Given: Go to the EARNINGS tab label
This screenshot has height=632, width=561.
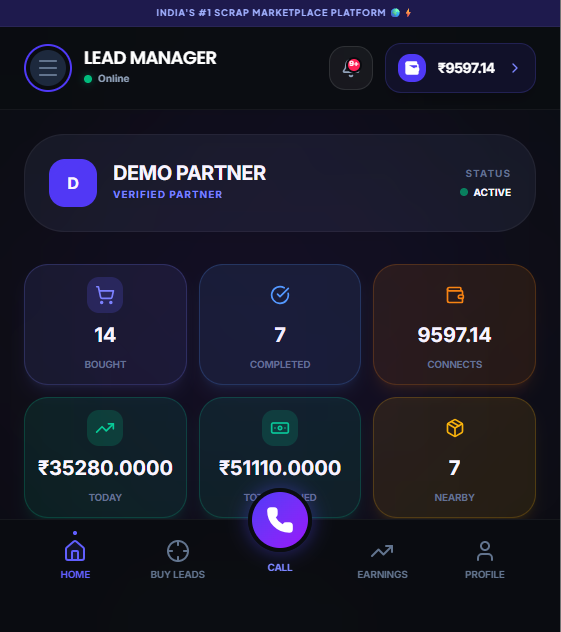Looking at the screenshot, I should (x=382, y=574).
